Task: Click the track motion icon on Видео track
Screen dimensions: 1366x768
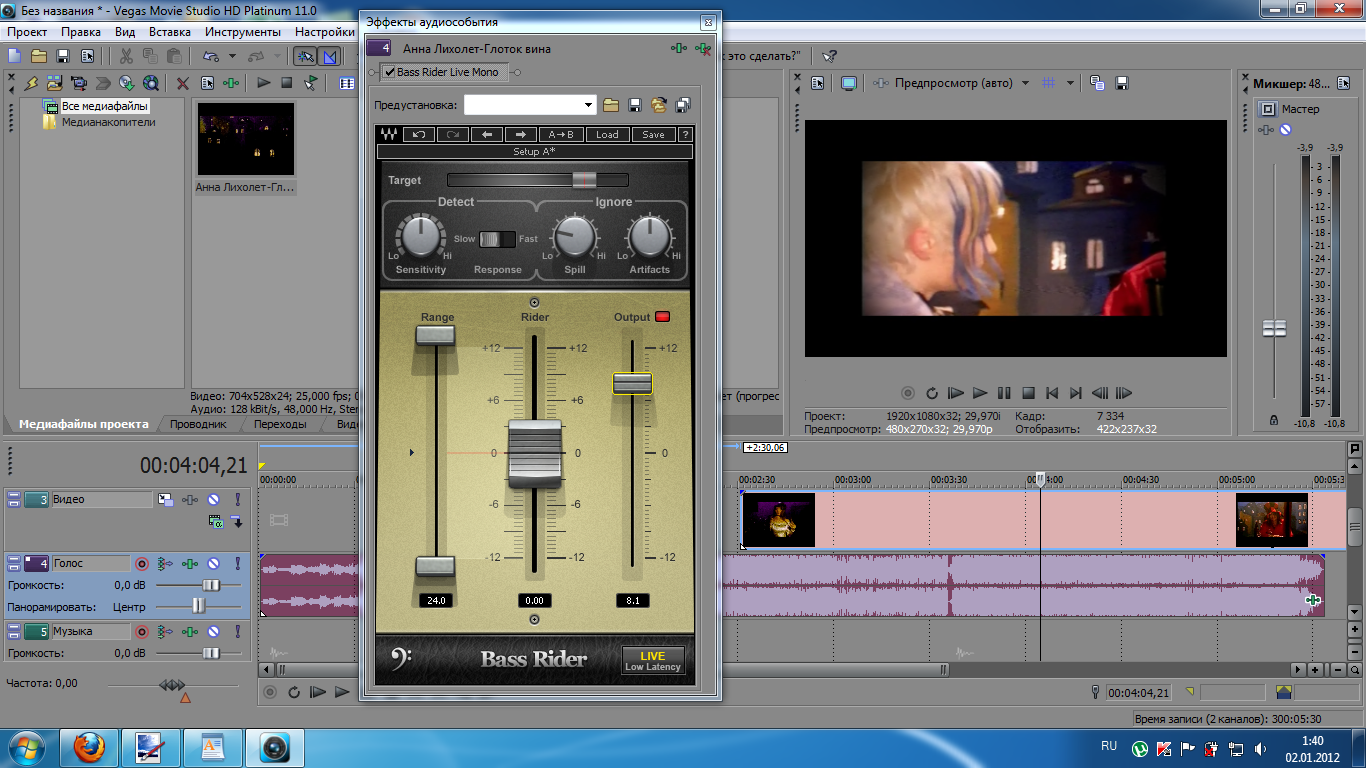Action: (165, 500)
